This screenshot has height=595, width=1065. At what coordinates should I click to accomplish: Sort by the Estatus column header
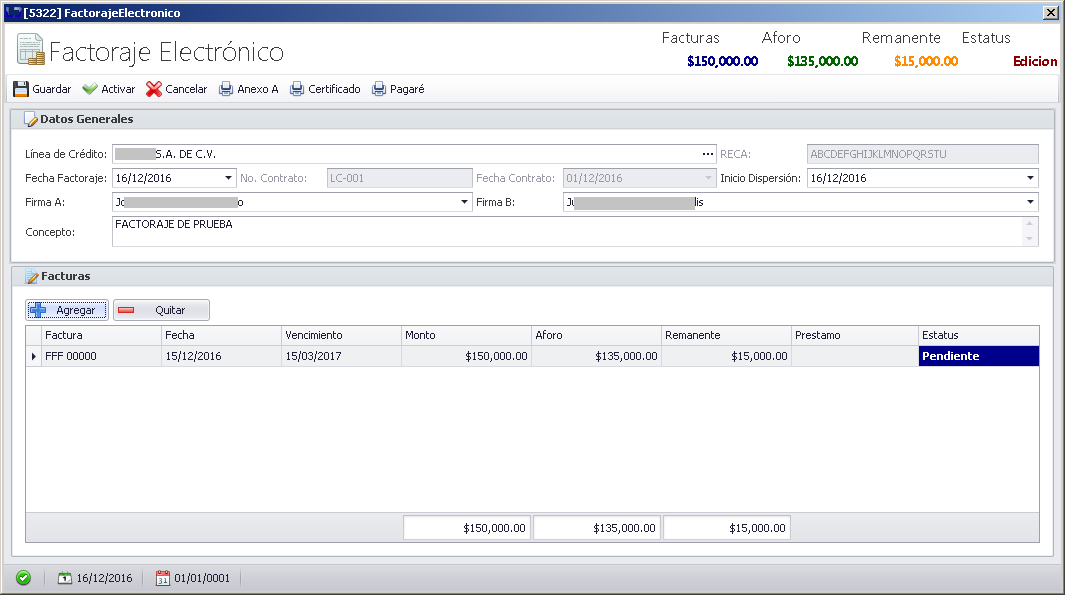coord(979,336)
